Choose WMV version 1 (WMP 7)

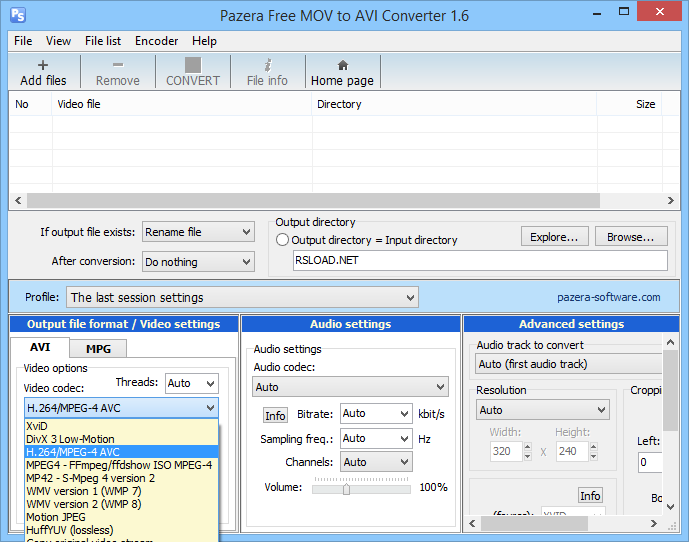point(121,491)
